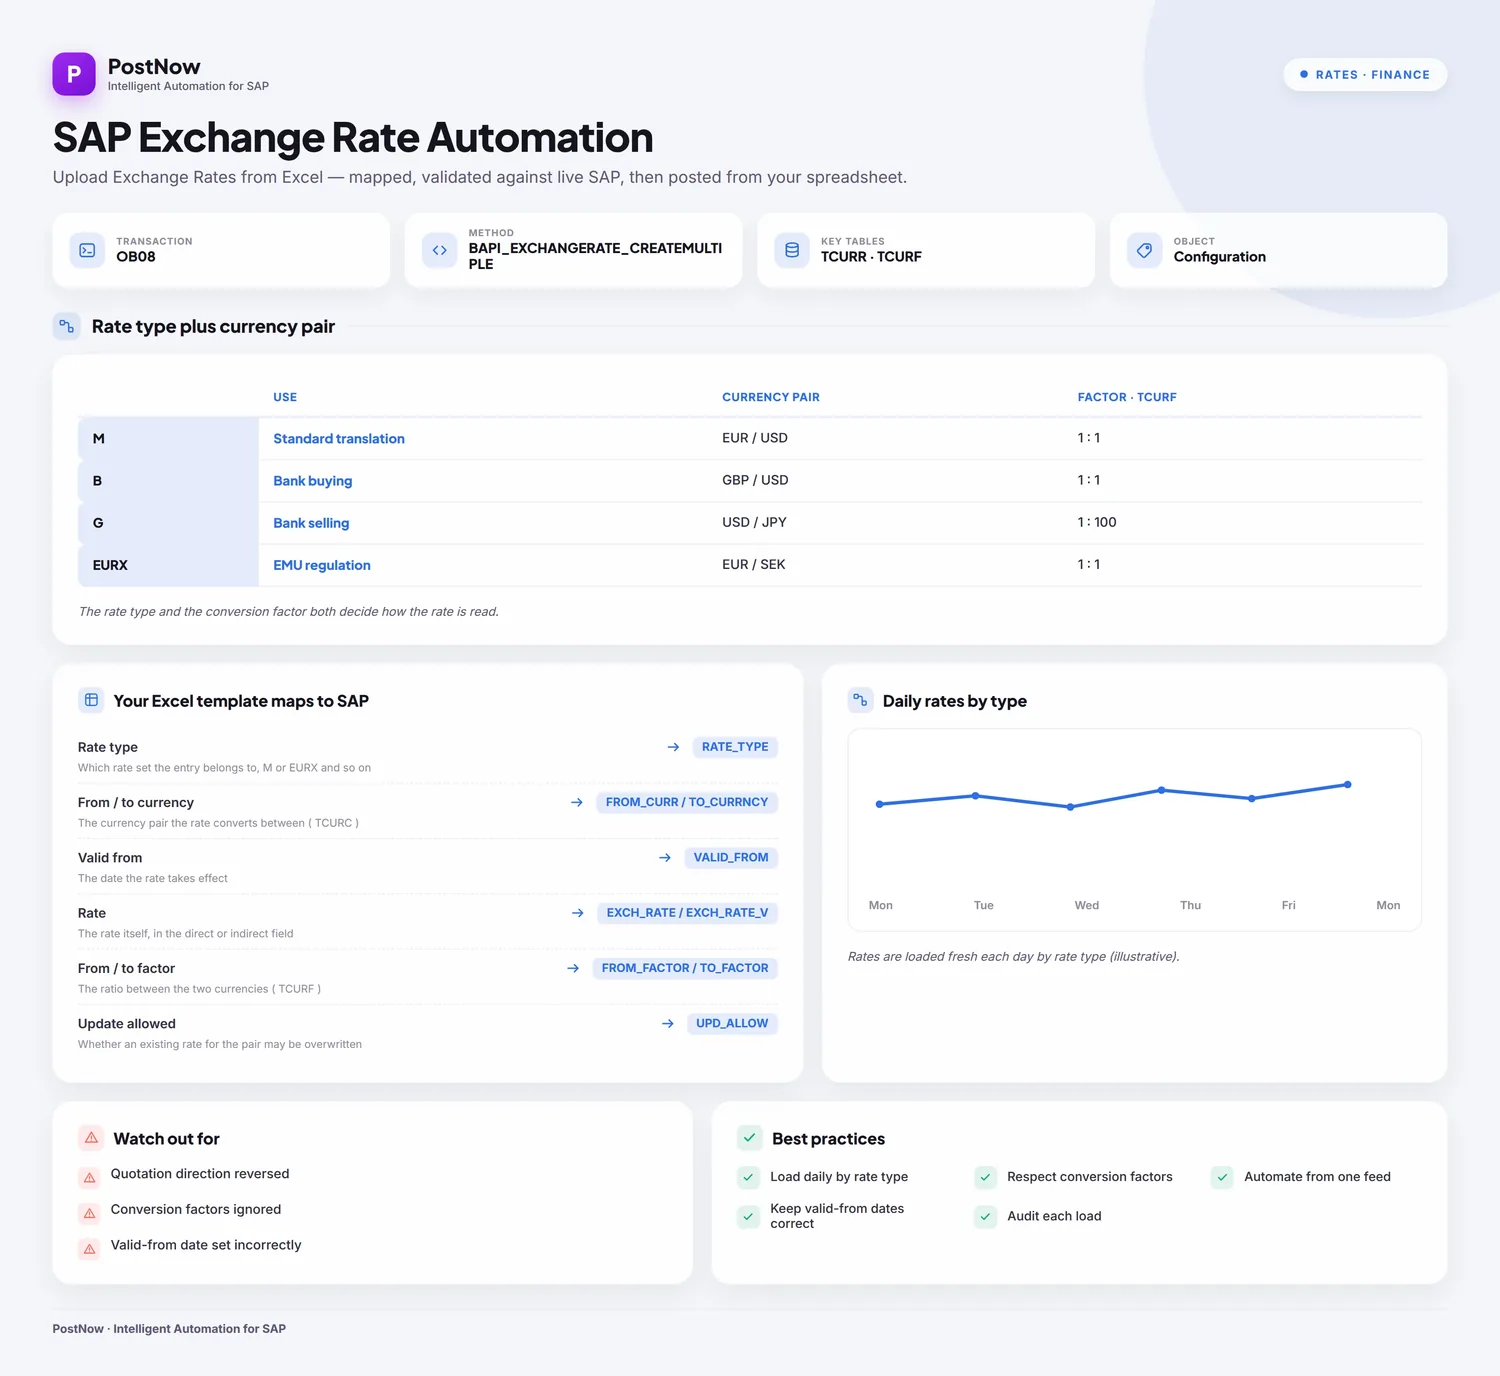The image size is (1500, 1376).
Task: Click the 'SAP Exchange Rate Automation' title
Action: [x=353, y=138]
